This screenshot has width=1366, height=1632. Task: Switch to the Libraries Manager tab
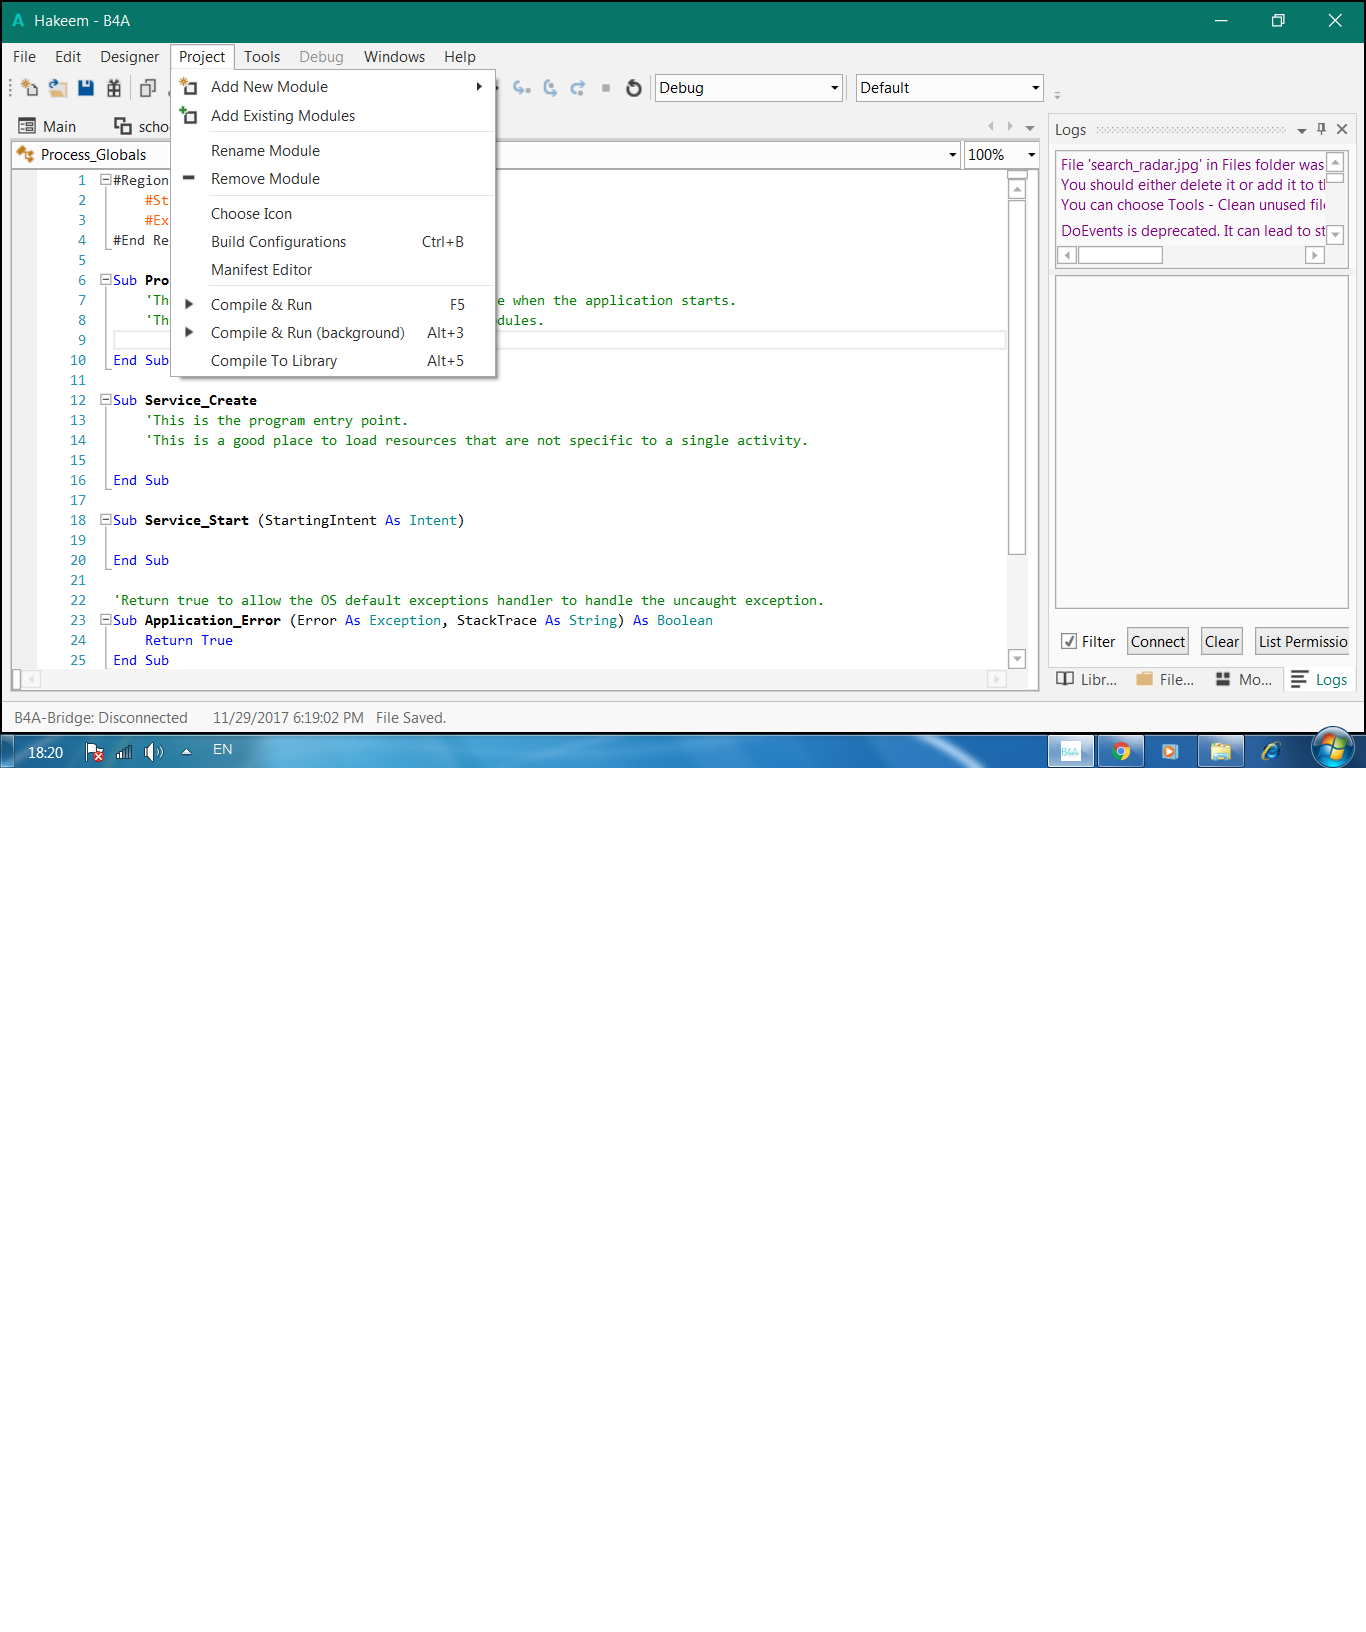1086,680
